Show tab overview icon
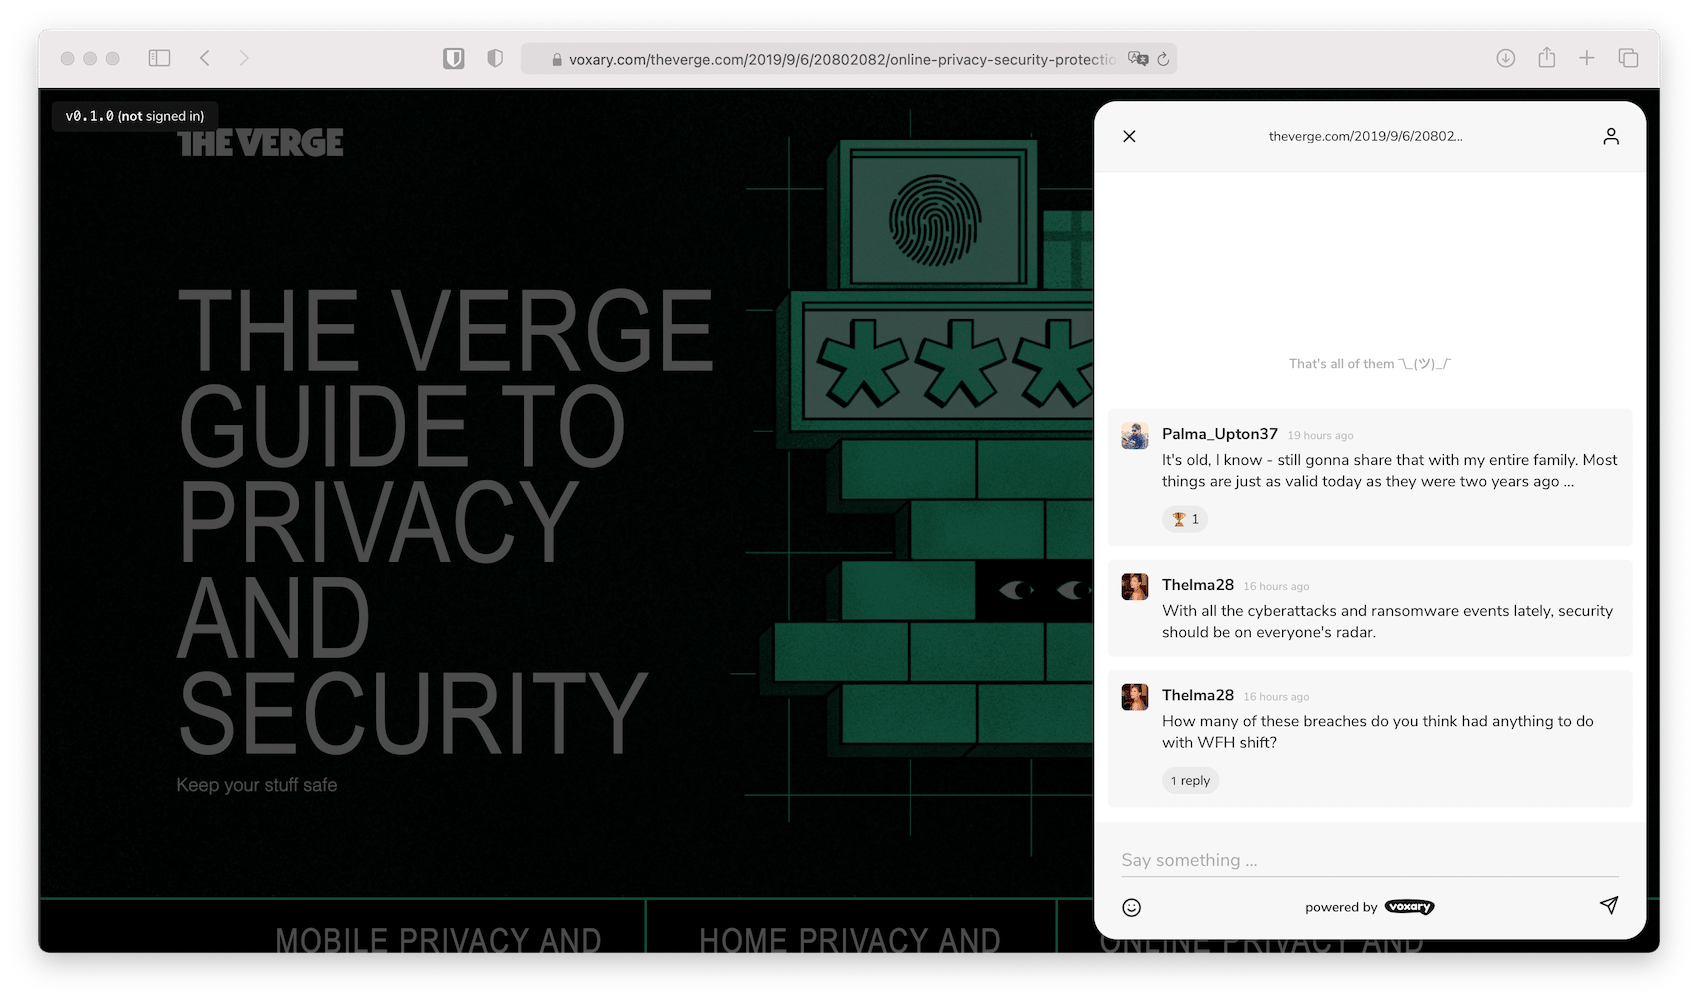Screen dimensions: 1698x1000 pyautogui.click(x=1628, y=58)
